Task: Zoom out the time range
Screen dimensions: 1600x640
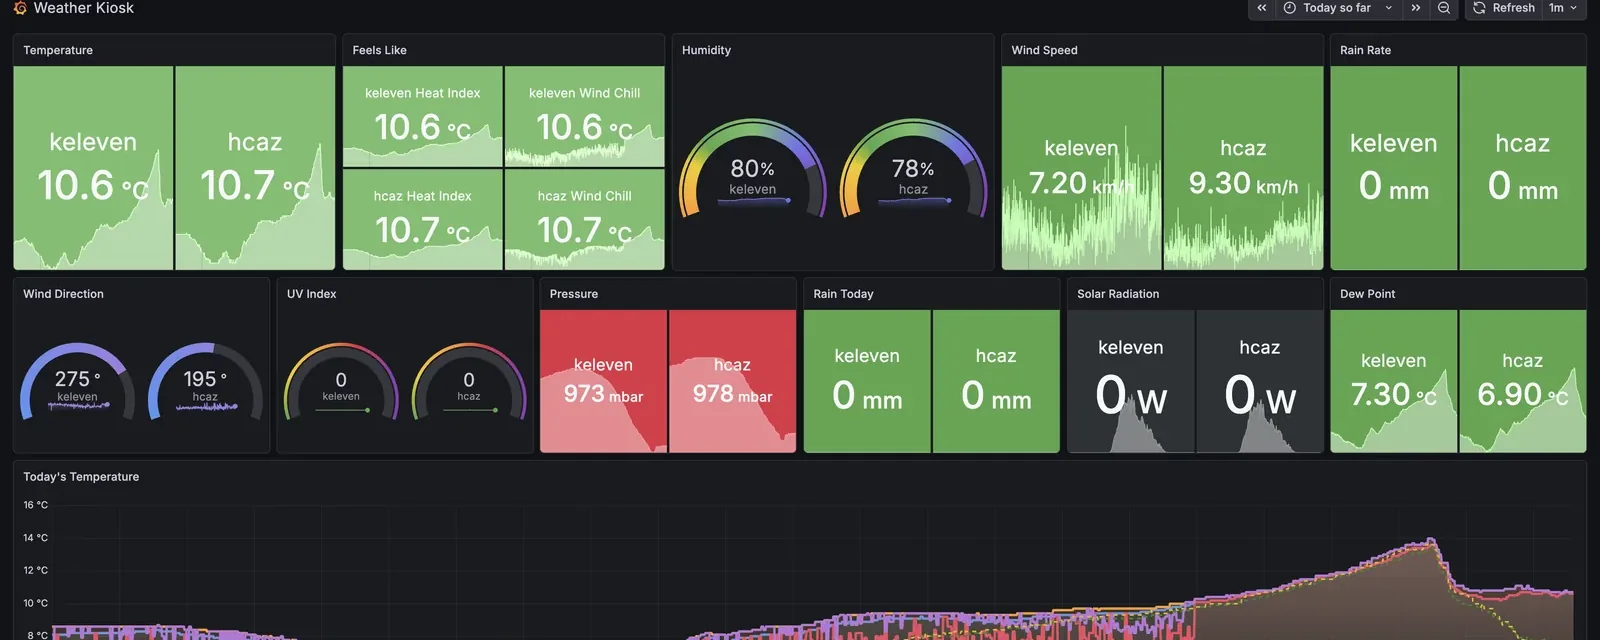Action: pyautogui.click(x=1444, y=8)
